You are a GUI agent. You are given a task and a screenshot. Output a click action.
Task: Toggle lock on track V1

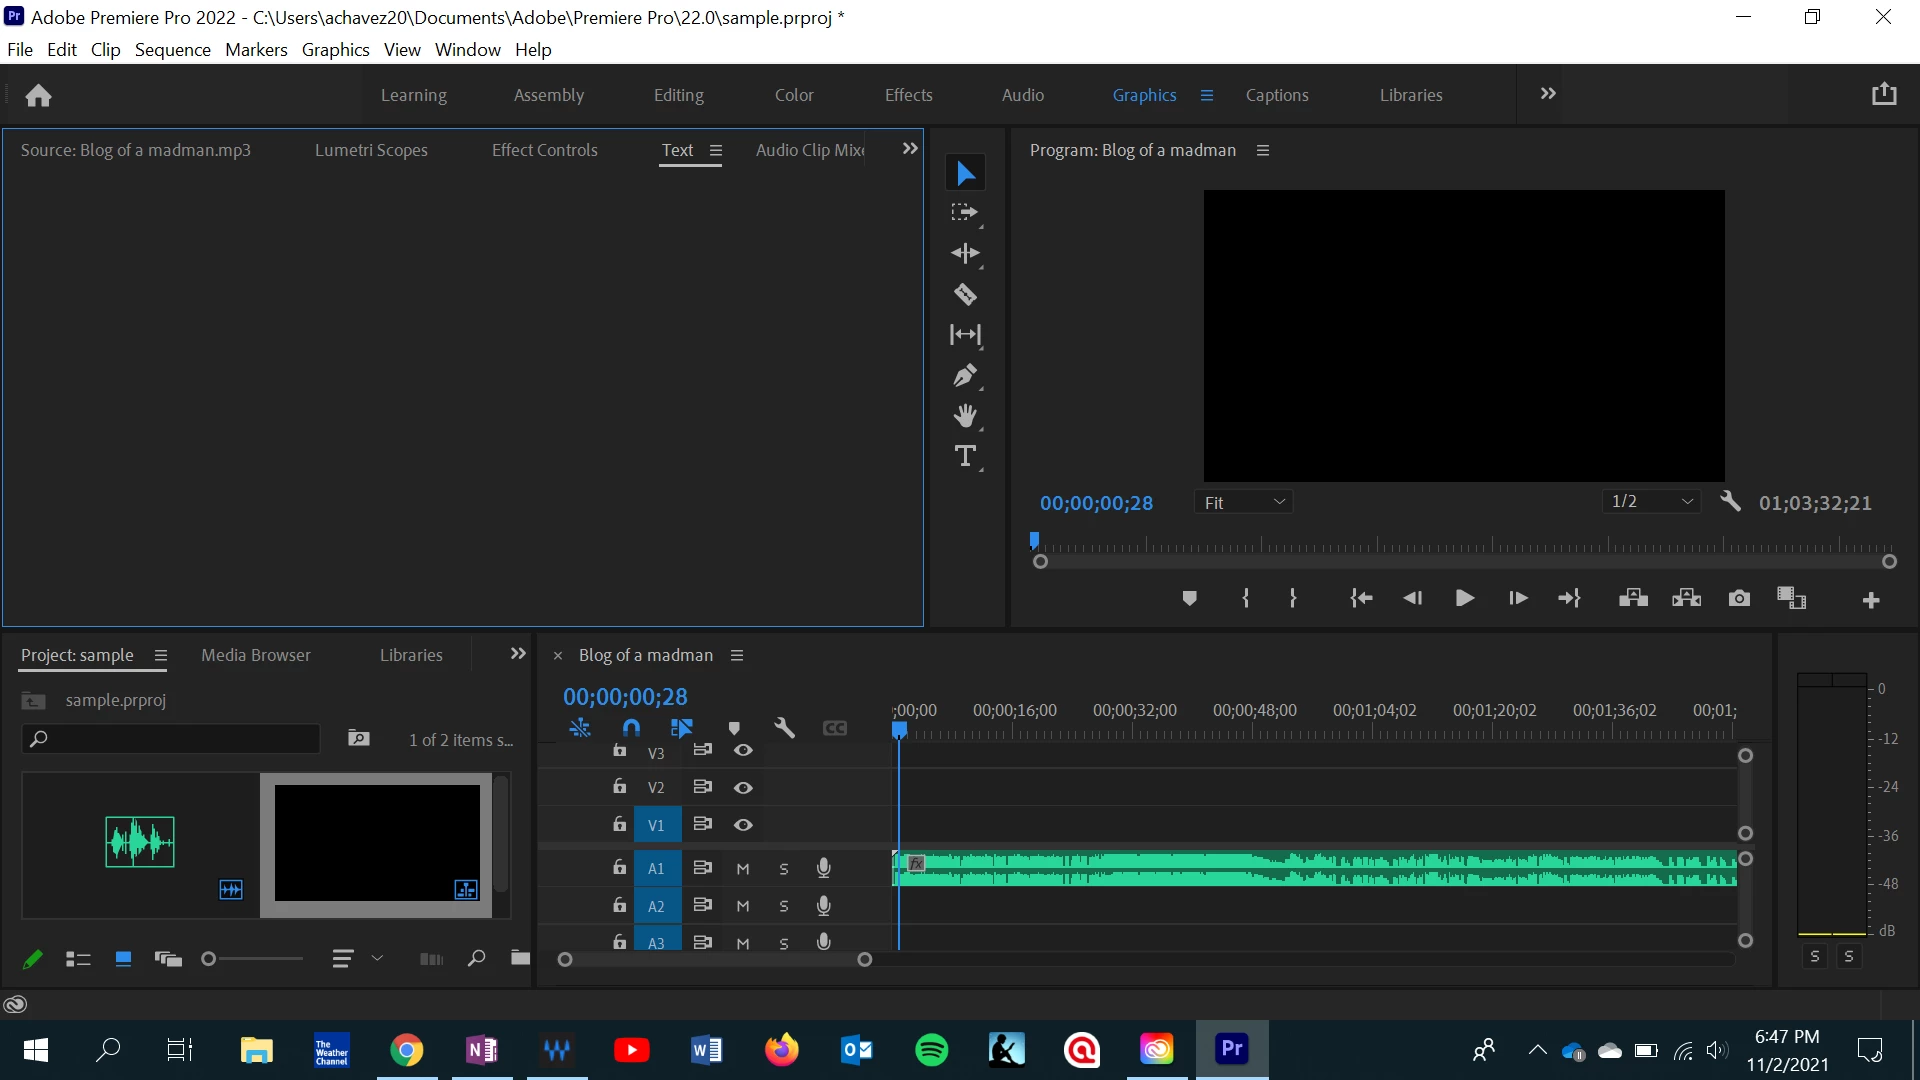620,825
